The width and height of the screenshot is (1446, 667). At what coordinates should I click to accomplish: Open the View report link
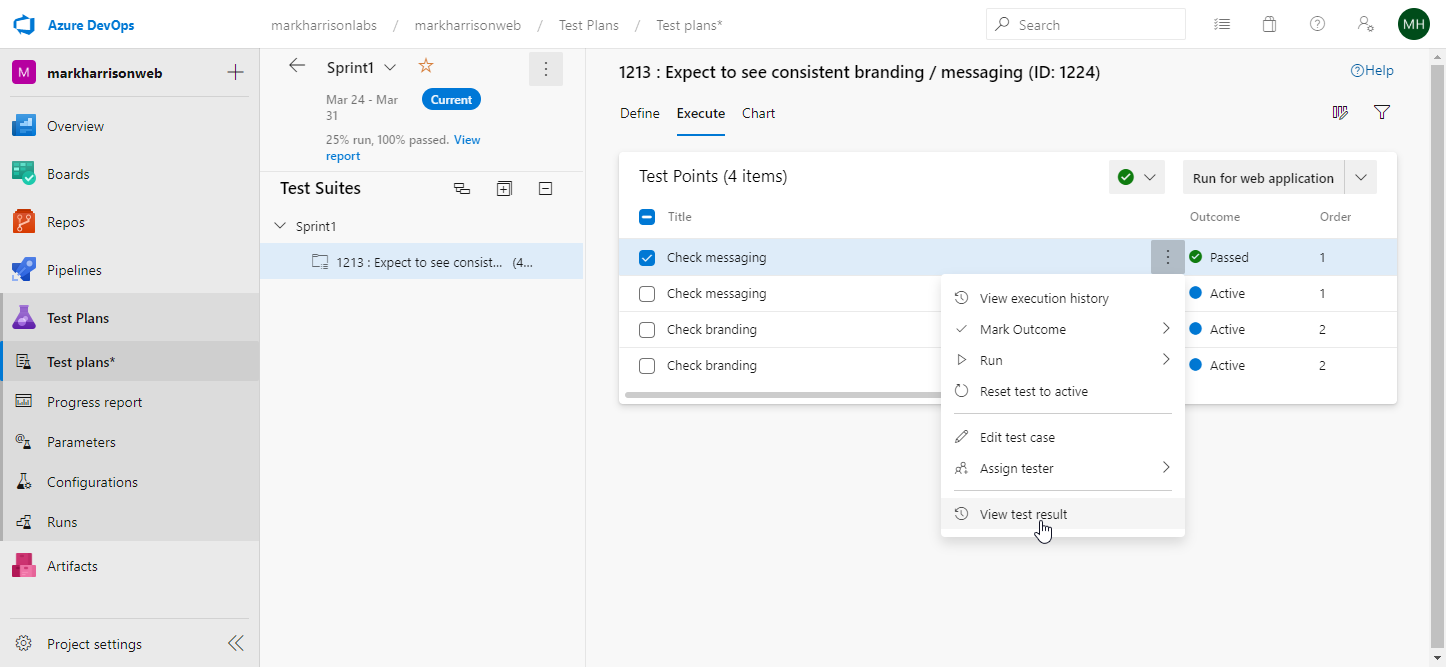466,140
